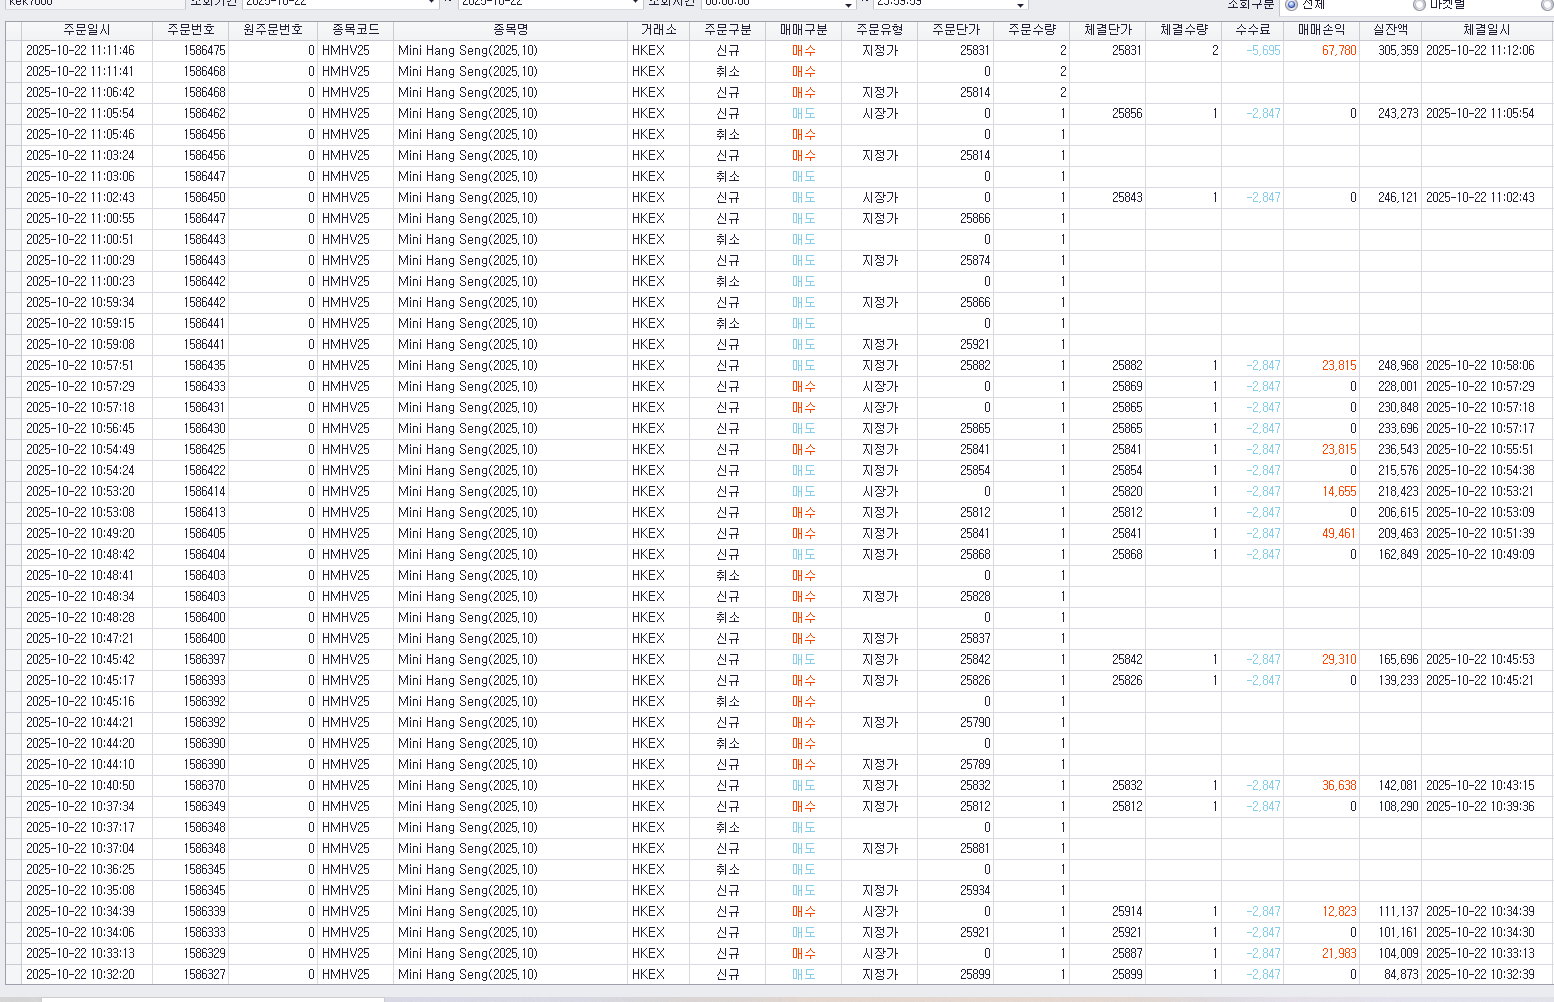The image size is (1554, 1002).
Task: Sort by the 수수료 column header
Action: (1252, 30)
